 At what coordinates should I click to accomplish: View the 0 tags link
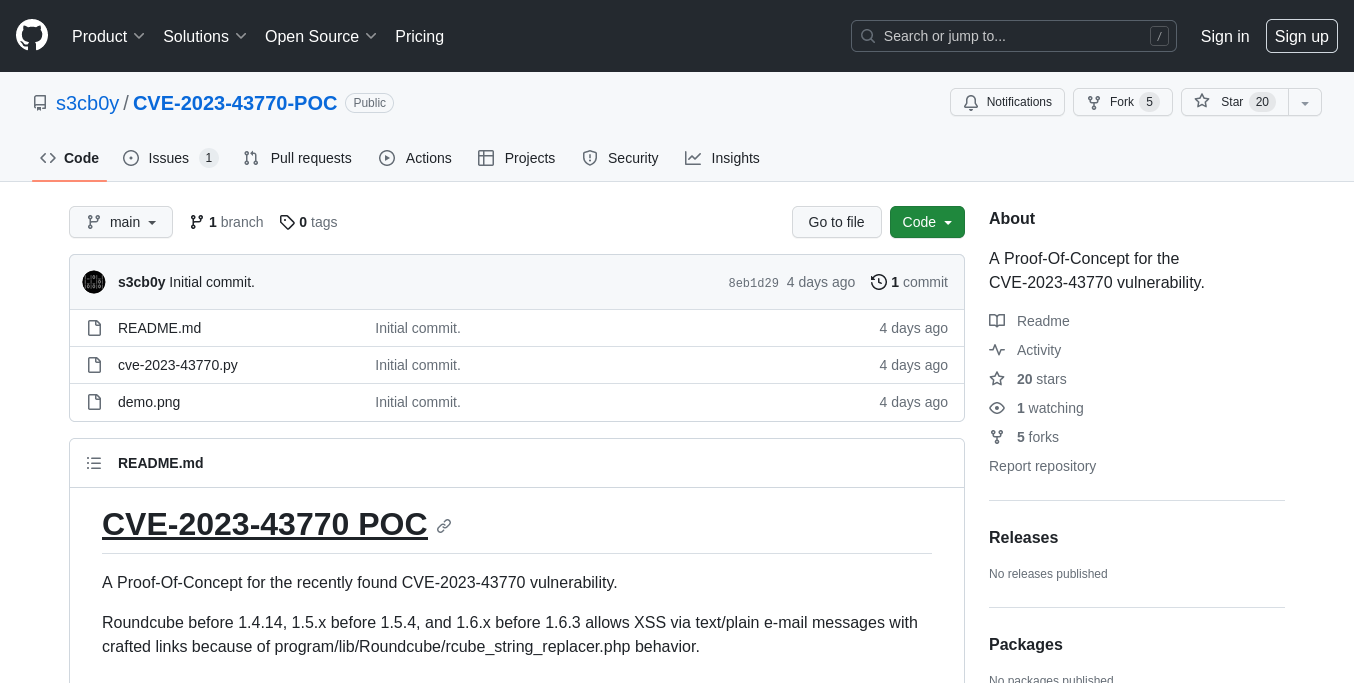pos(309,222)
